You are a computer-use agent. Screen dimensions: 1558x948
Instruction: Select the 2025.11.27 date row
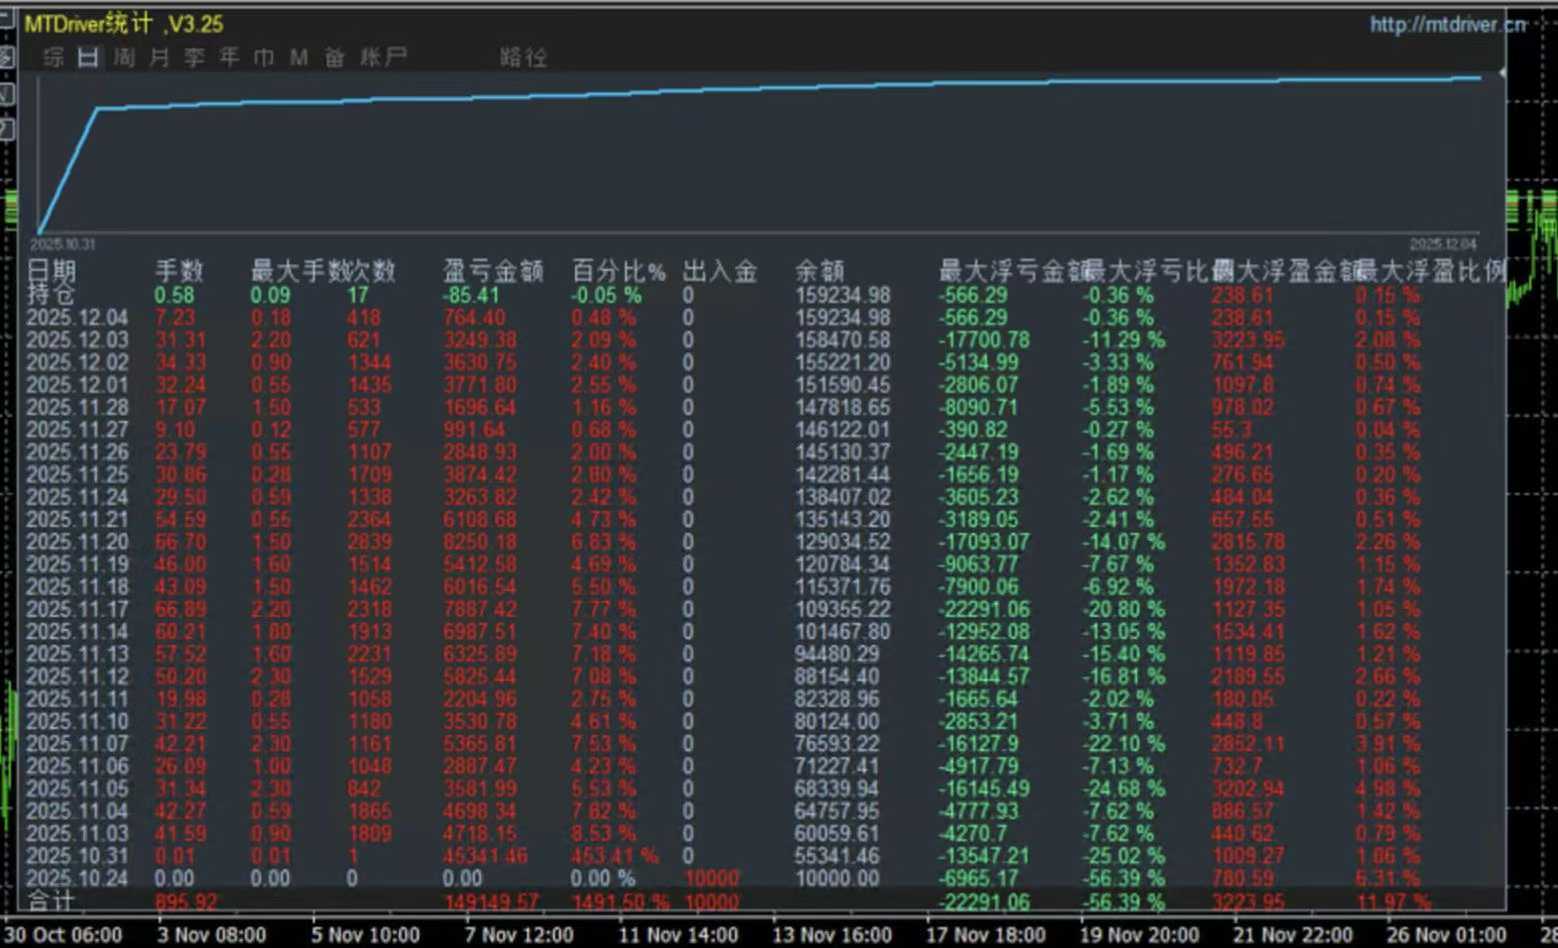77,430
